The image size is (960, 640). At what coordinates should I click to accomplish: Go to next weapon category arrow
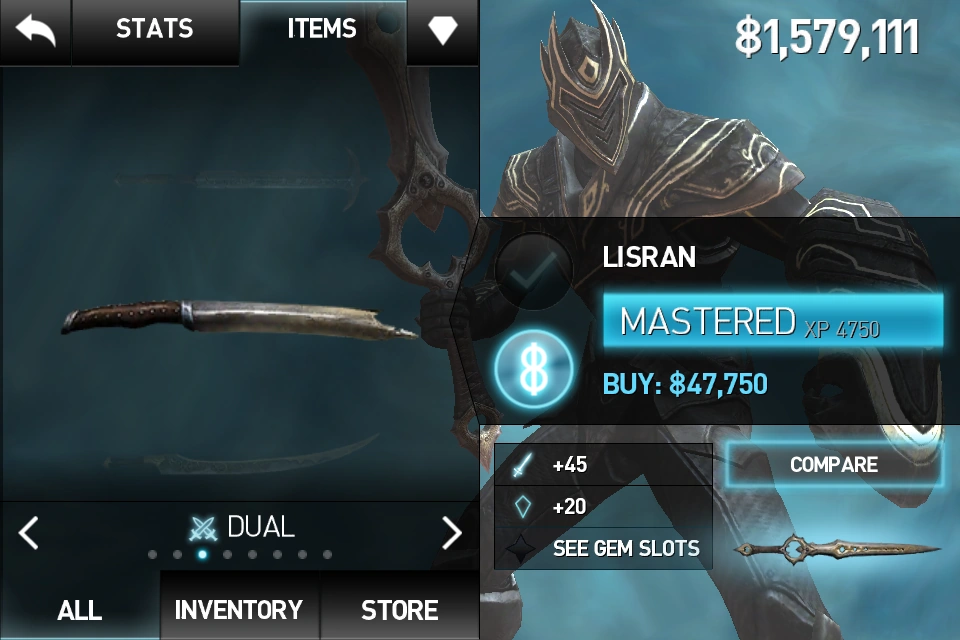coord(452,532)
